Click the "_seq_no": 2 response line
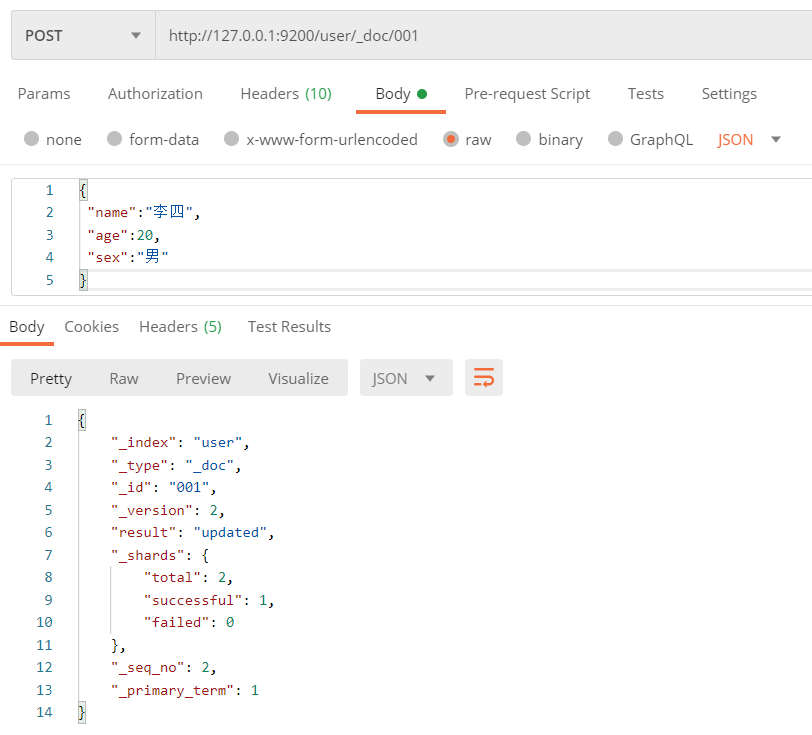Screen dimensions: 812x735 164,667
